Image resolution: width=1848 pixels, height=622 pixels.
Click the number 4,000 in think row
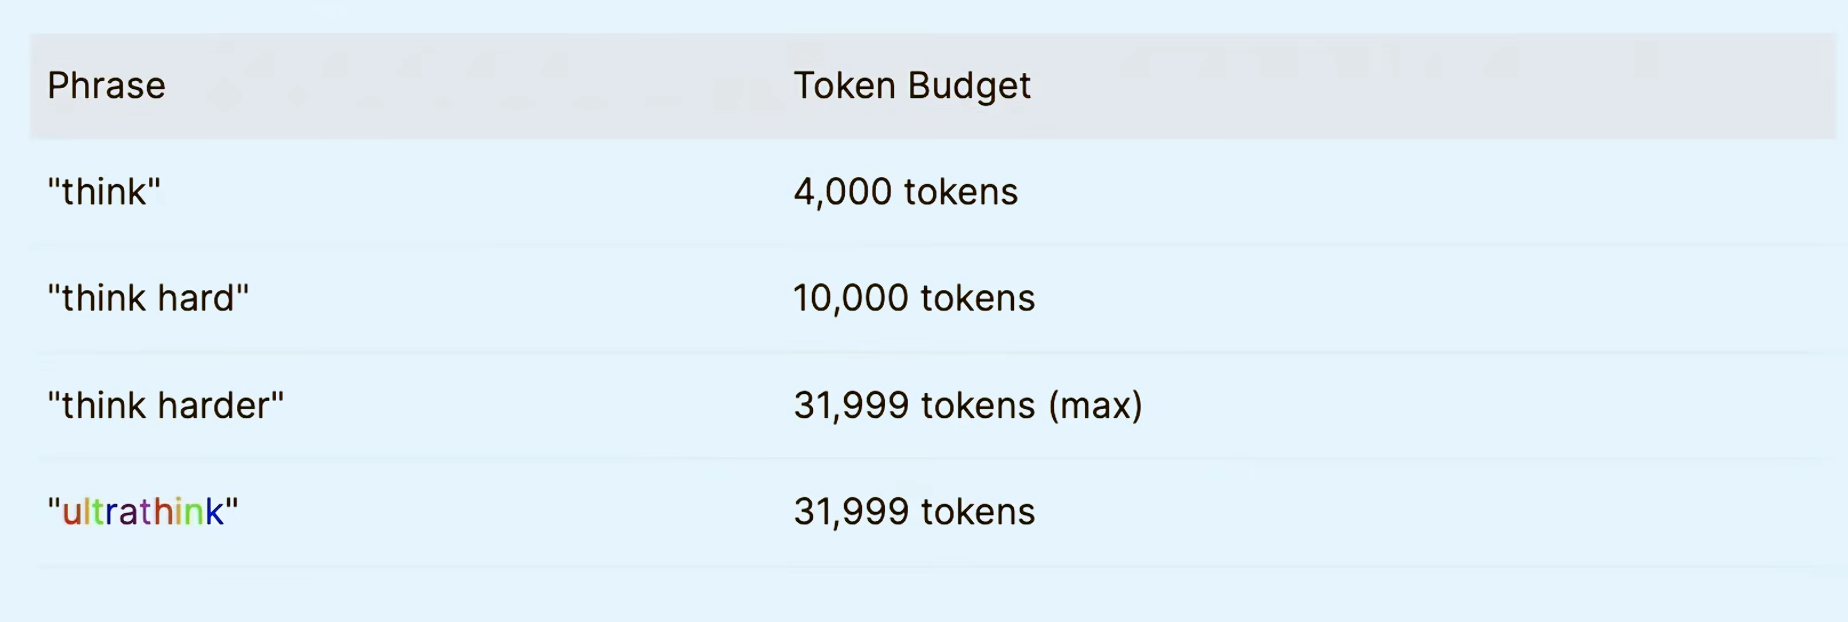tap(842, 192)
